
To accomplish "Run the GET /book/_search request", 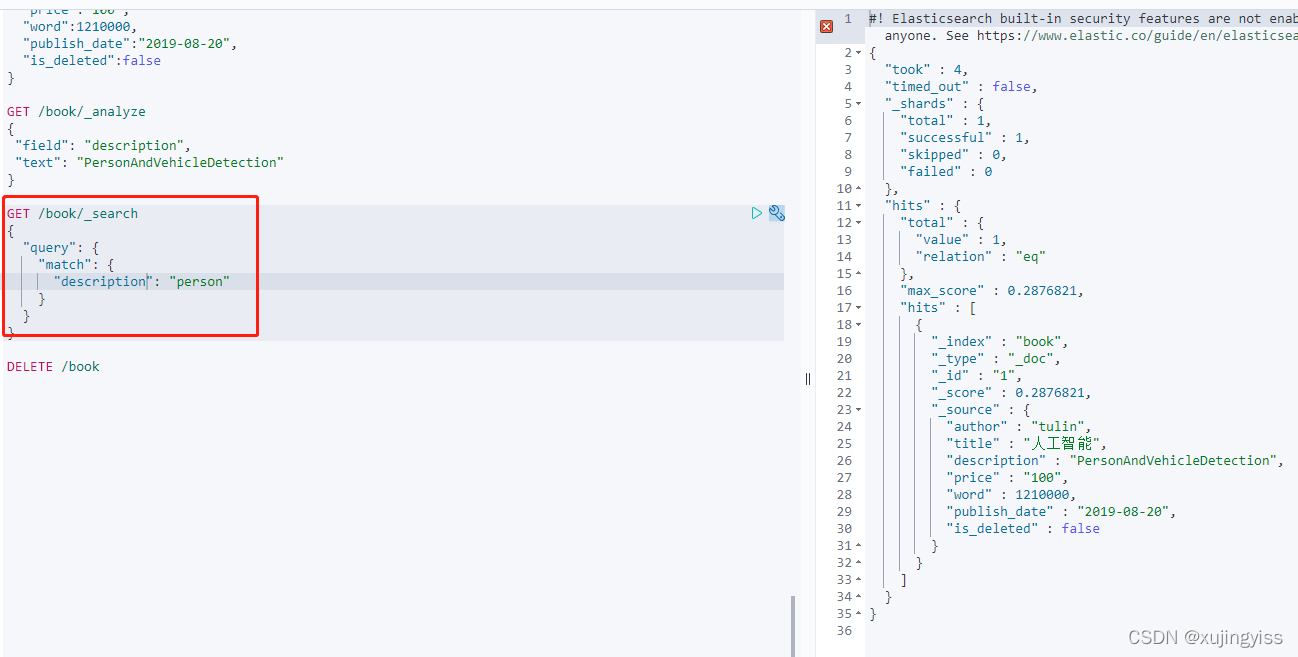I will point(757,213).
